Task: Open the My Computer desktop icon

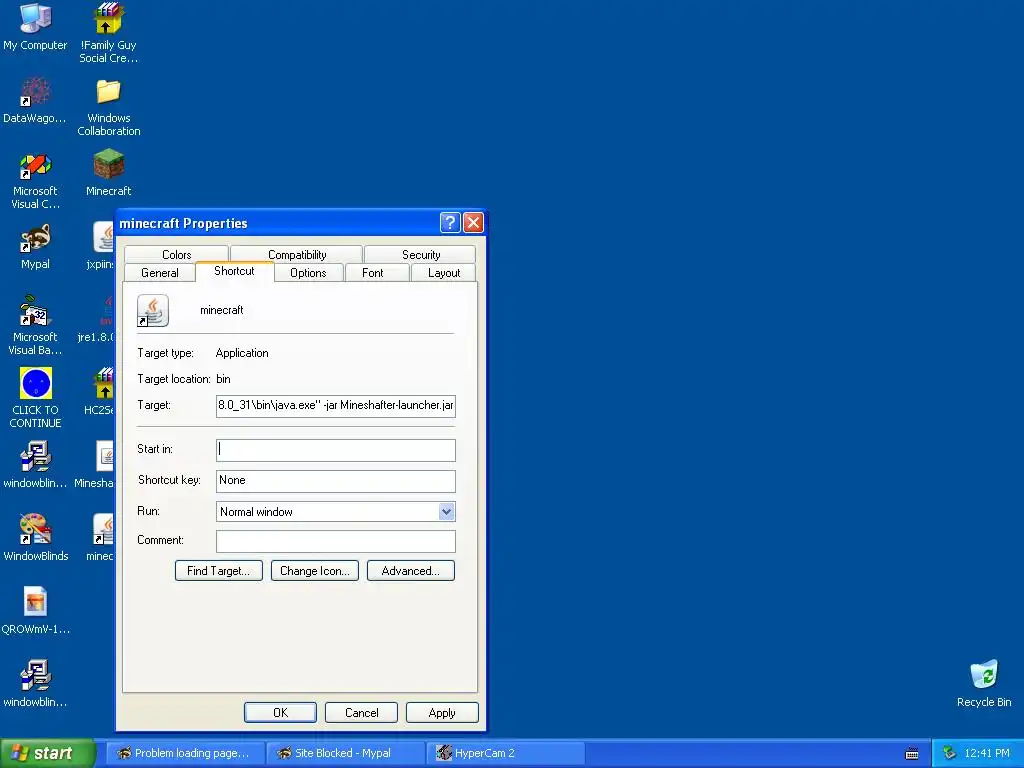Action: [35, 18]
